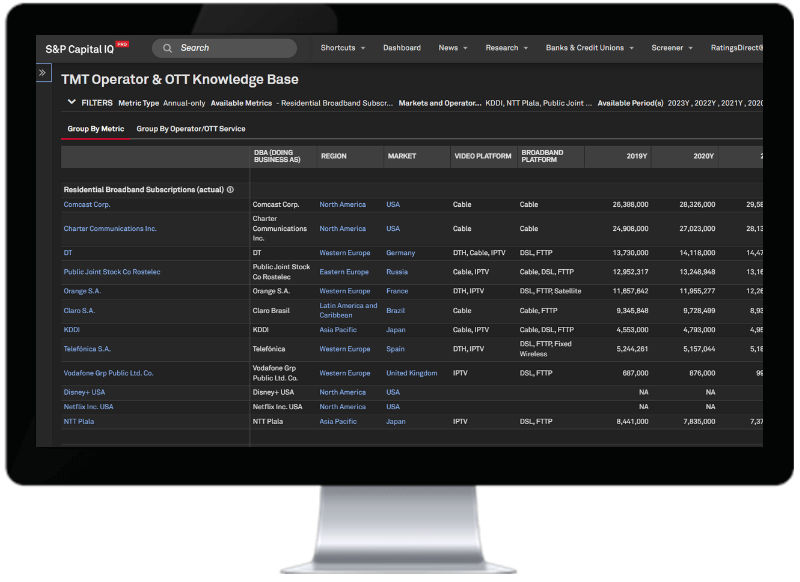Click NTT Plala 2019Y value 8,441,000
Image resolution: width=800 pixels, height=582 pixels.
click(632, 422)
